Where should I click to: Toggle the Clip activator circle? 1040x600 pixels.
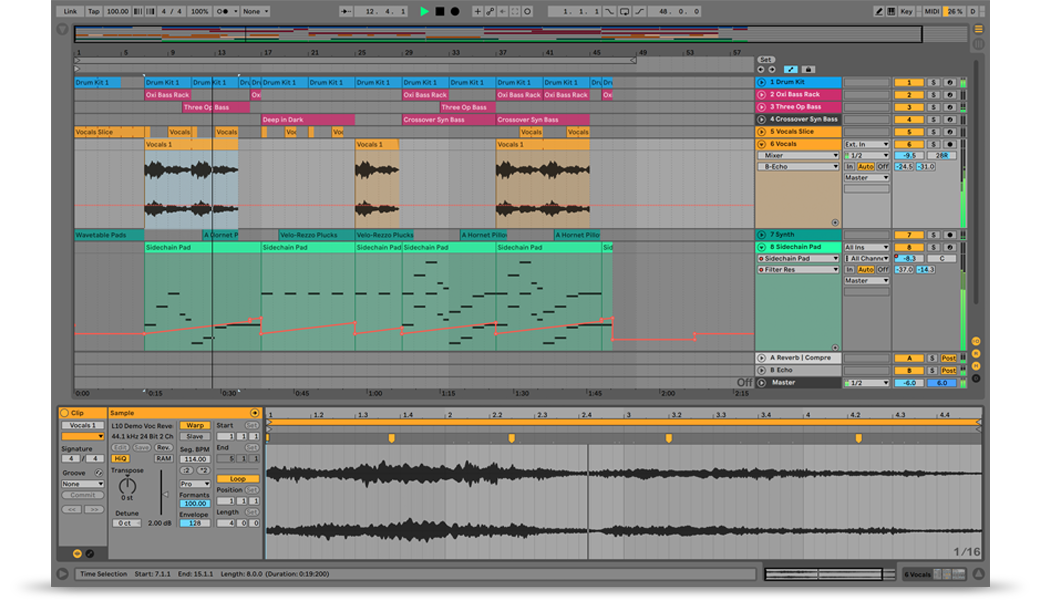[65, 412]
